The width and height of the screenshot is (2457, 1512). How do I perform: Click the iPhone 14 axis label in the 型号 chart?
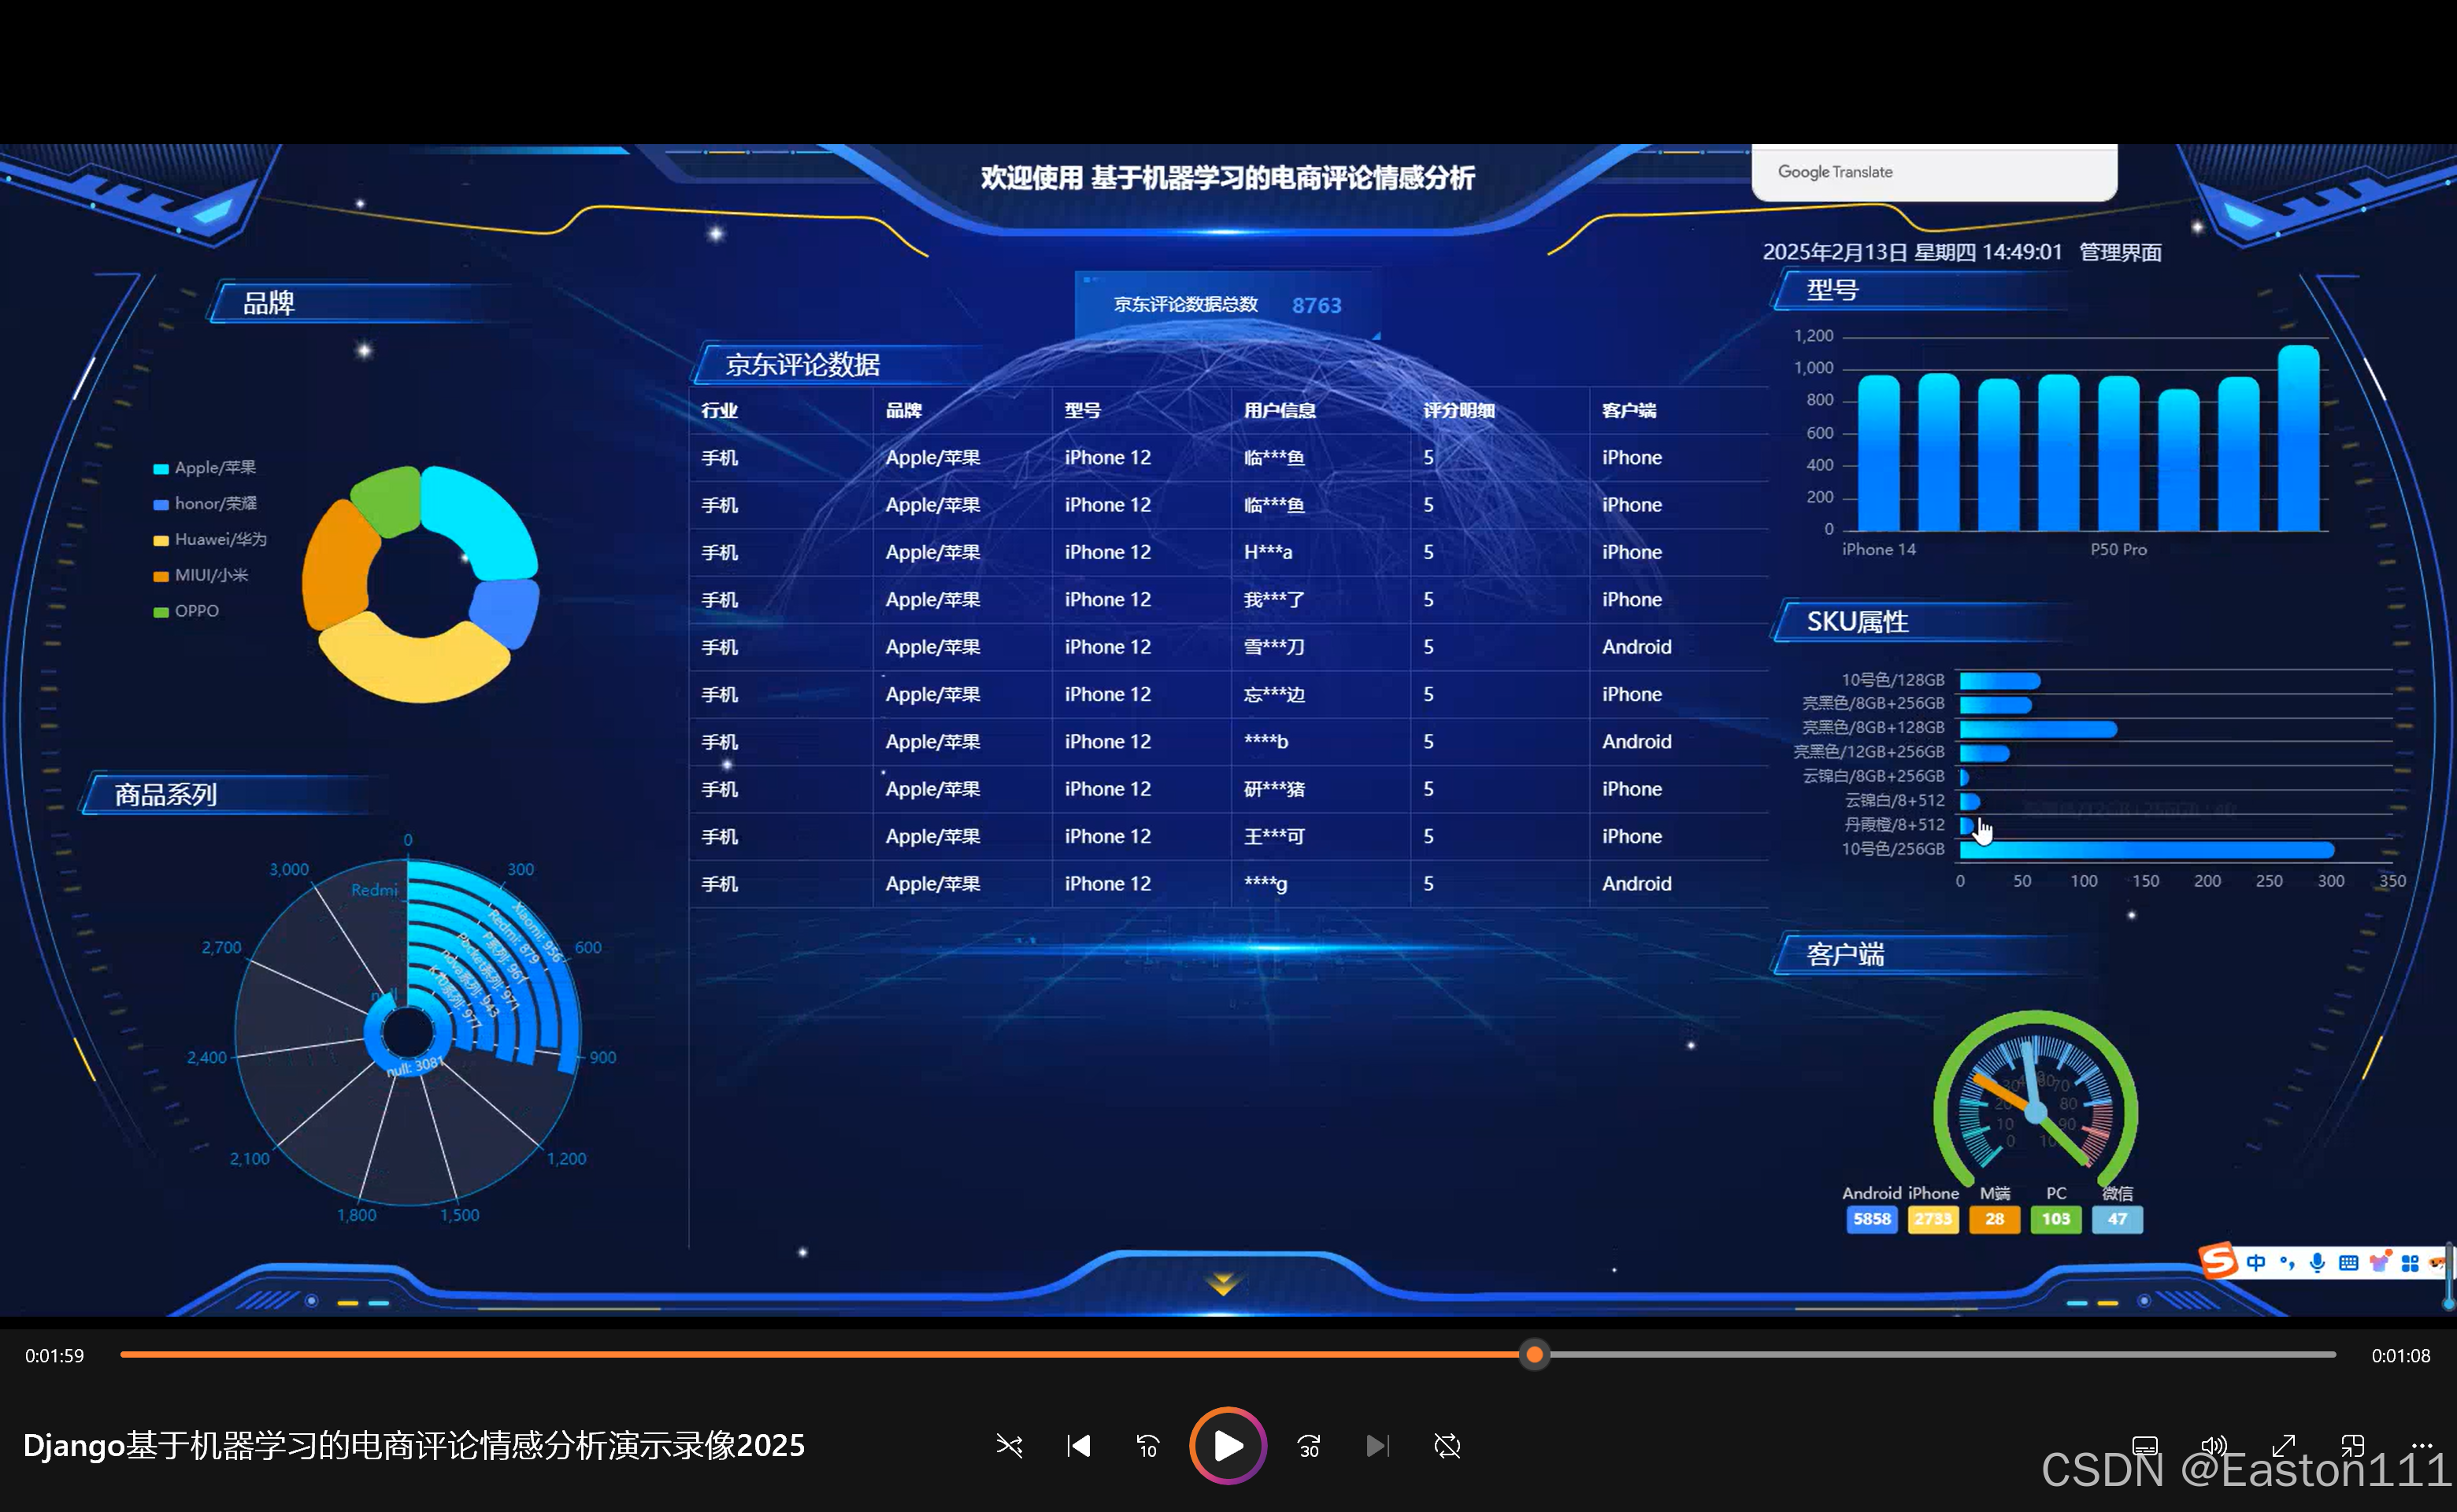[1878, 549]
